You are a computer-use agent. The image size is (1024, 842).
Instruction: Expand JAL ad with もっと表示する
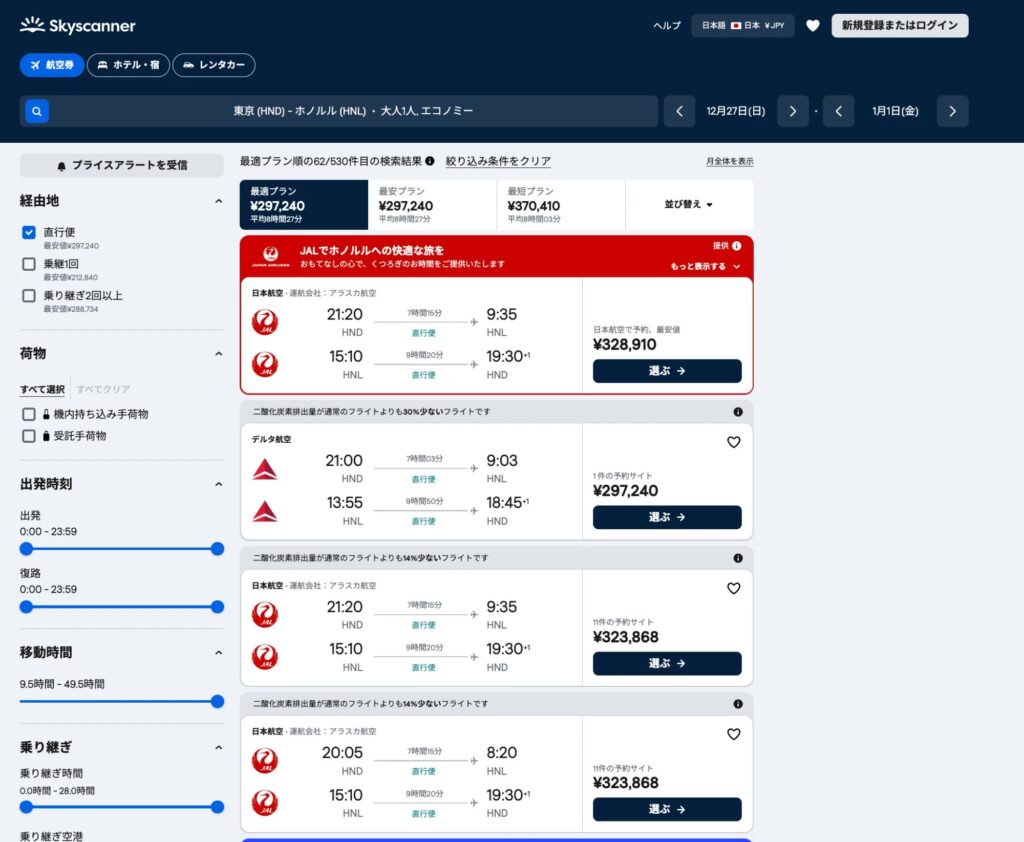705,266
